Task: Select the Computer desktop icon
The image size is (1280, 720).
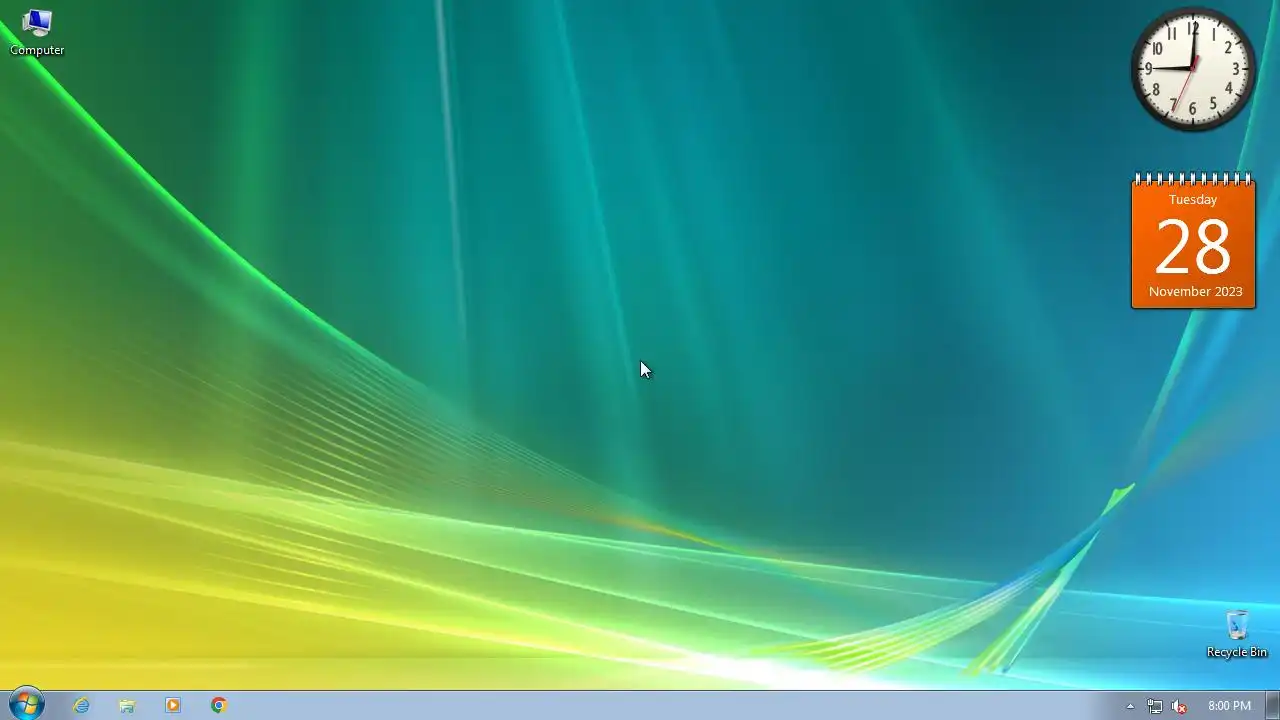Action: point(37,32)
